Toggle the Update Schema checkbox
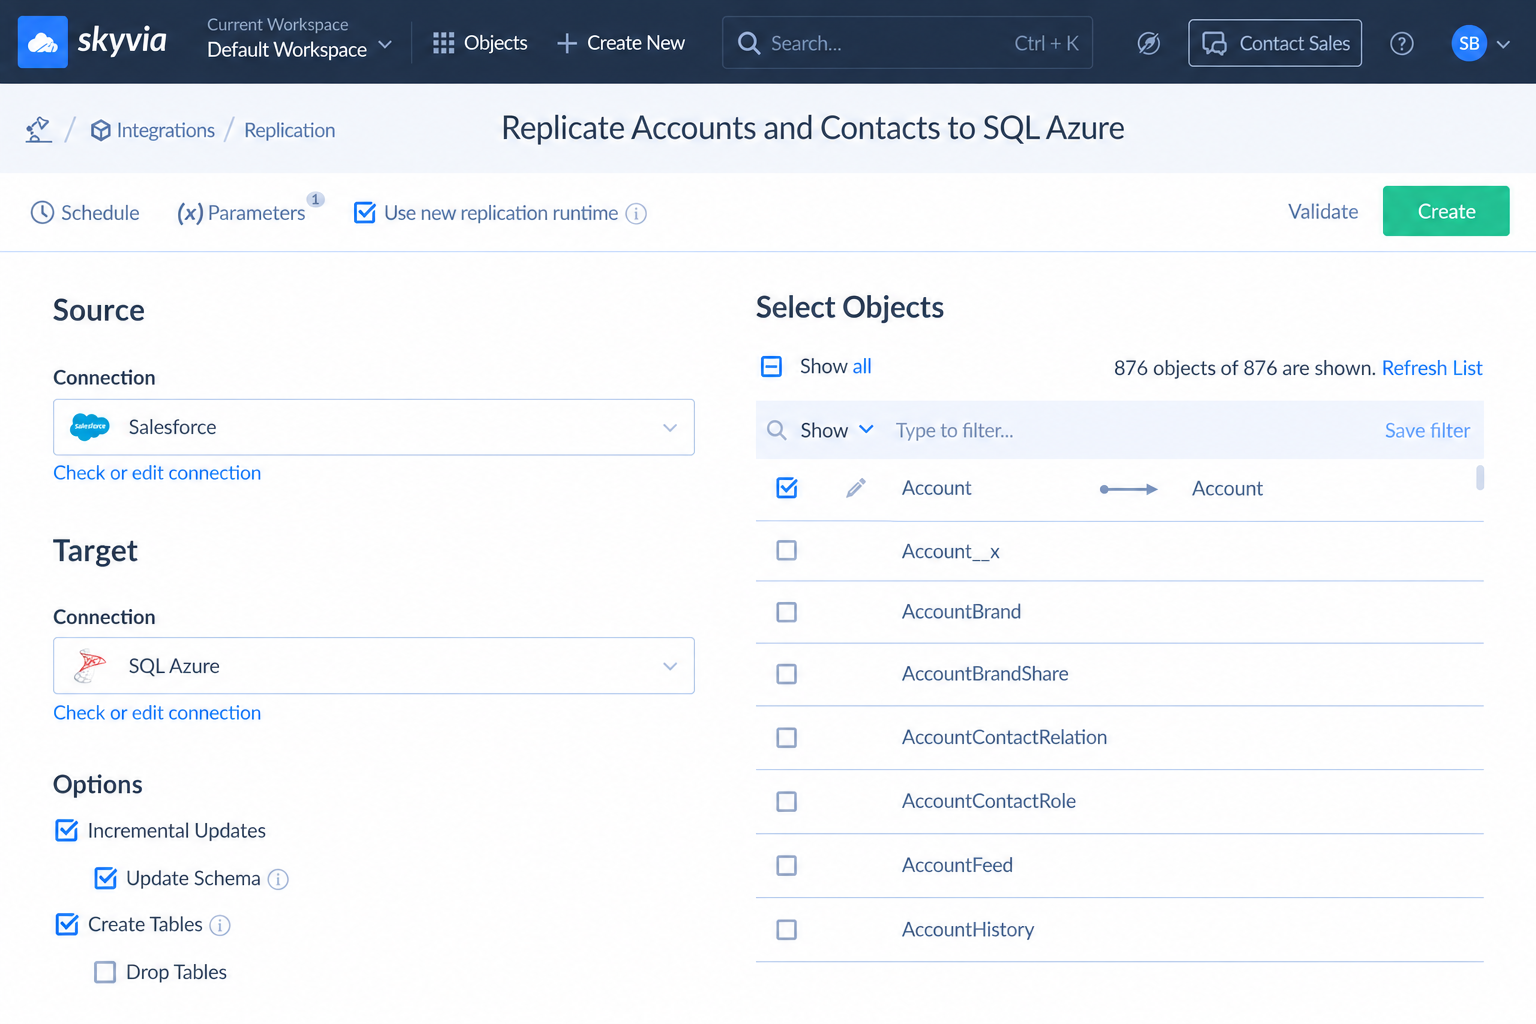This screenshot has height=1024, width=1536. pos(105,878)
